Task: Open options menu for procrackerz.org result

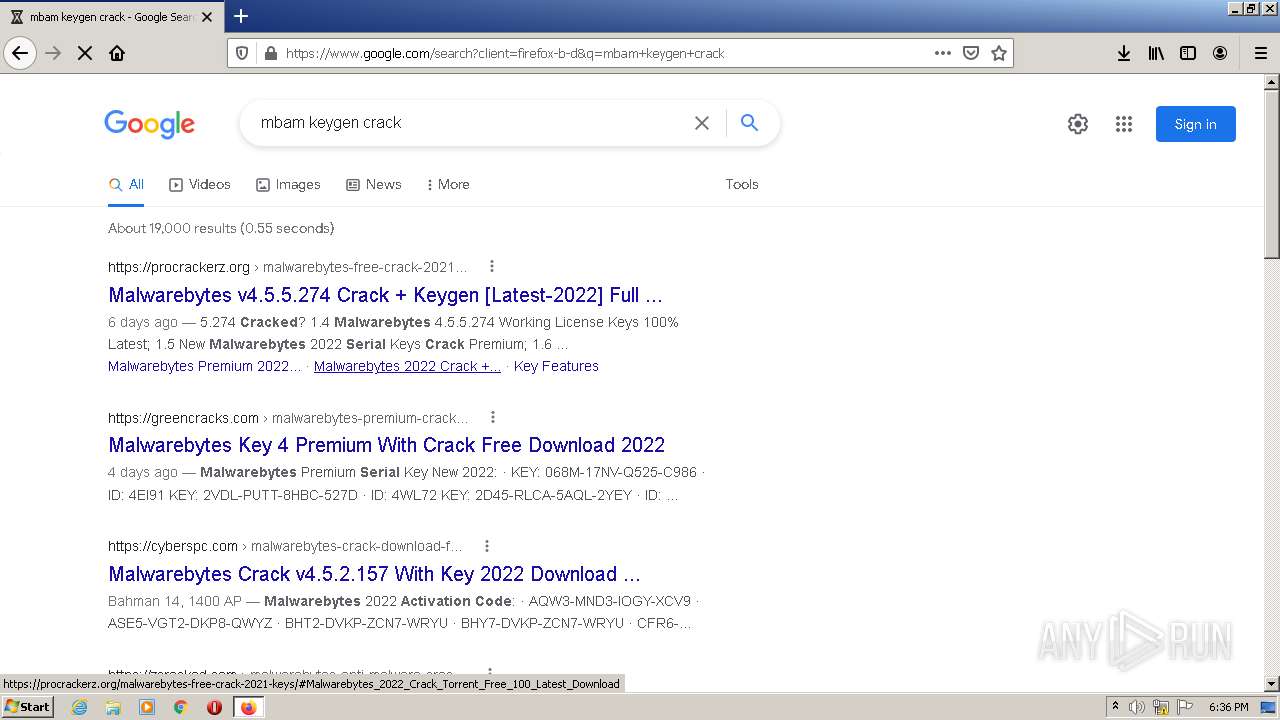Action: [491, 266]
